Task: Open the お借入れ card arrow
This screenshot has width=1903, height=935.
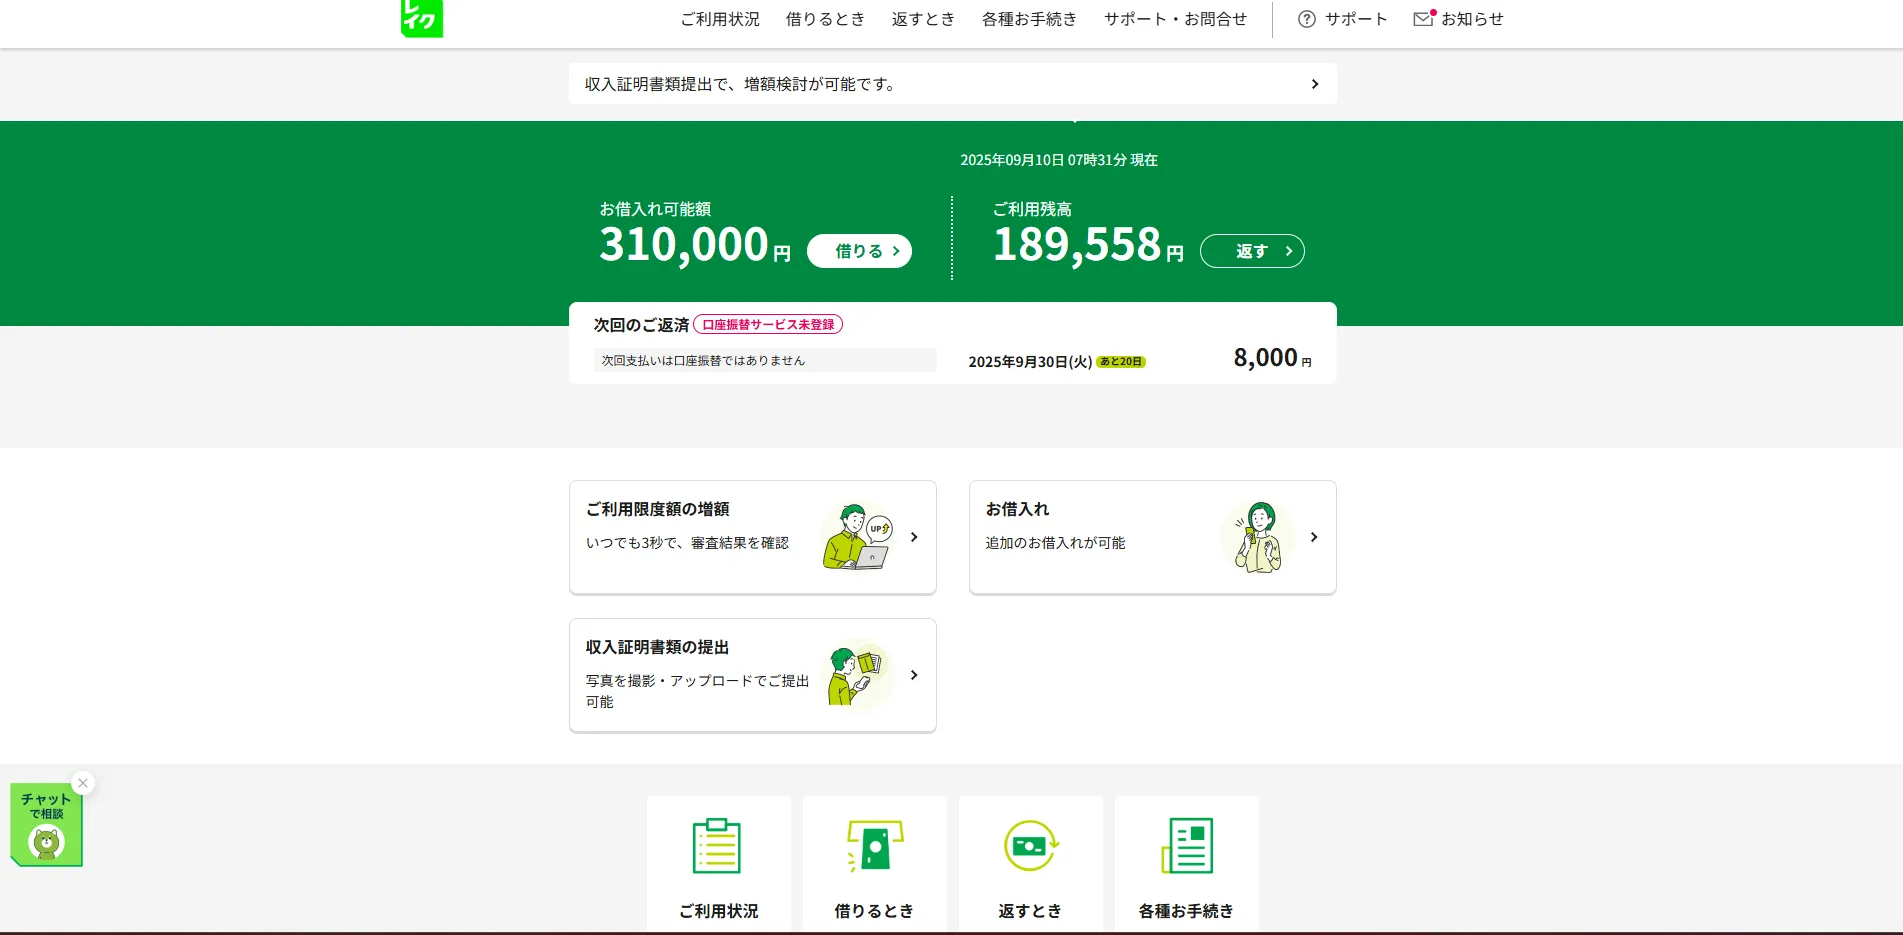Action: click(1314, 537)
